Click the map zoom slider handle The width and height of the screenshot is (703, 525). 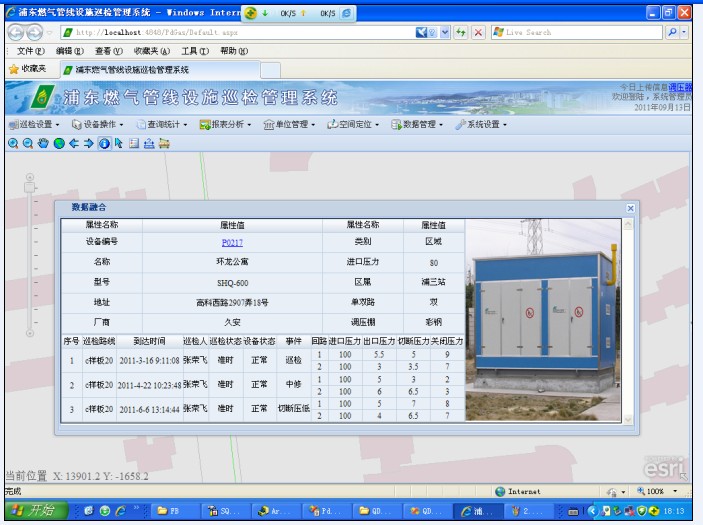[30, 186]
